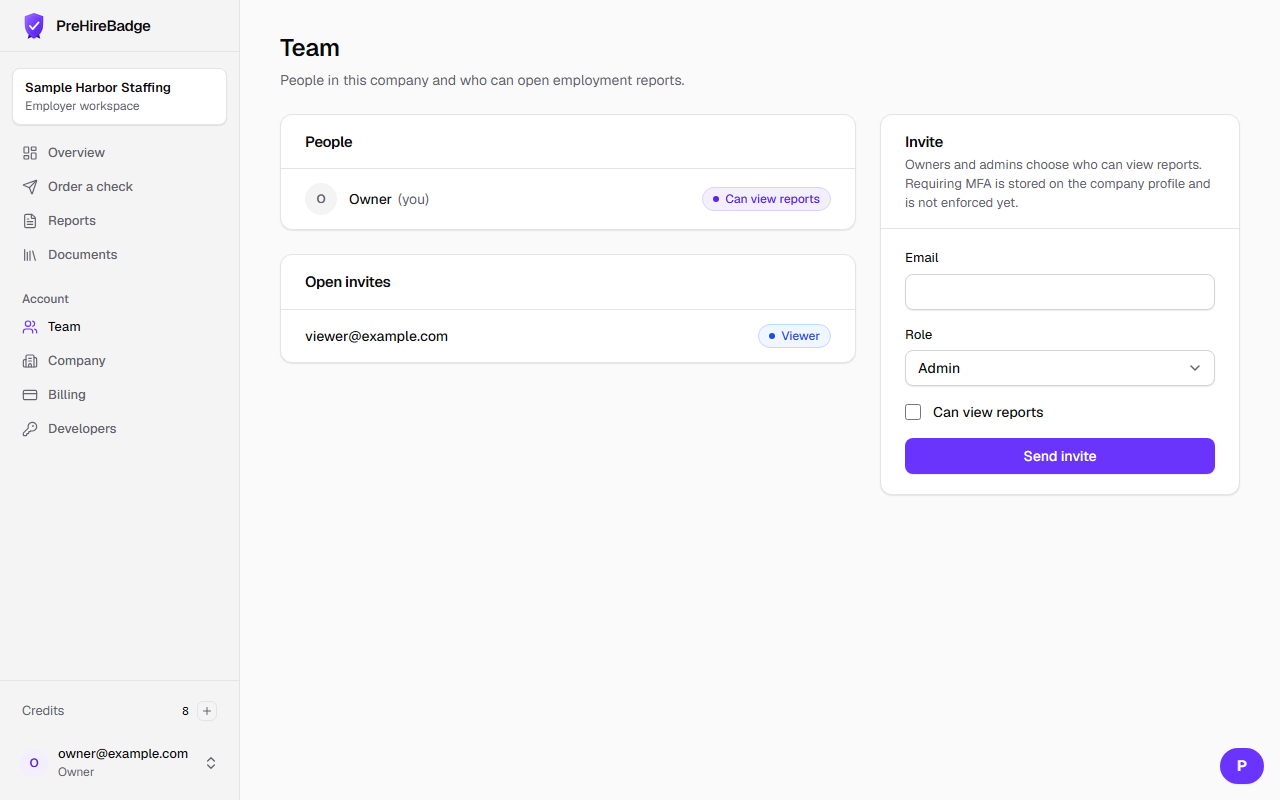Click the PreHireBadge brand name
The image size is (1280, 800).
coord(103,26)
